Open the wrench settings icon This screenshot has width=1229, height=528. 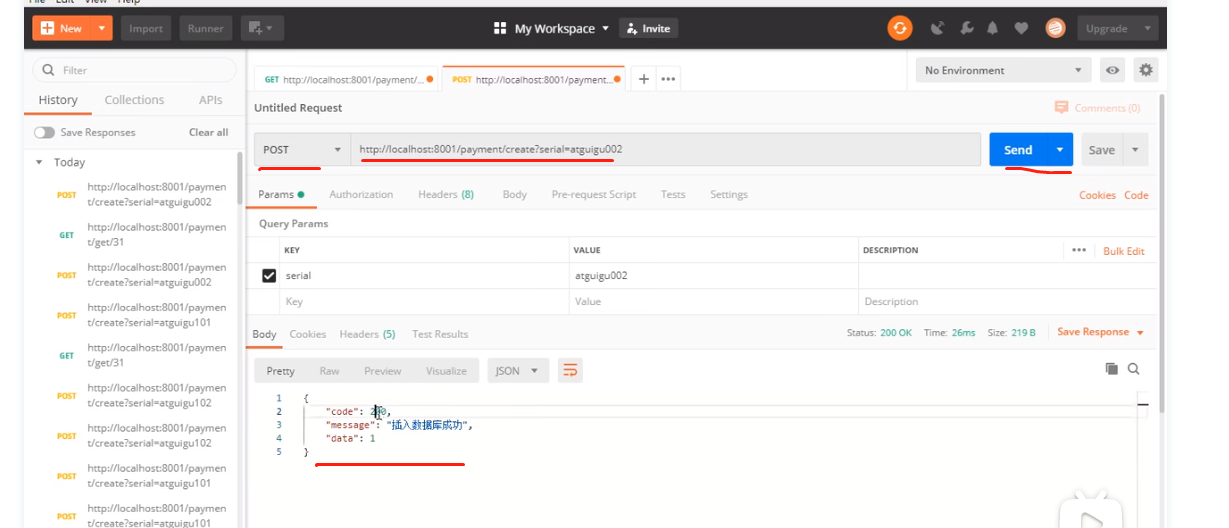click(x=966, y=28)
